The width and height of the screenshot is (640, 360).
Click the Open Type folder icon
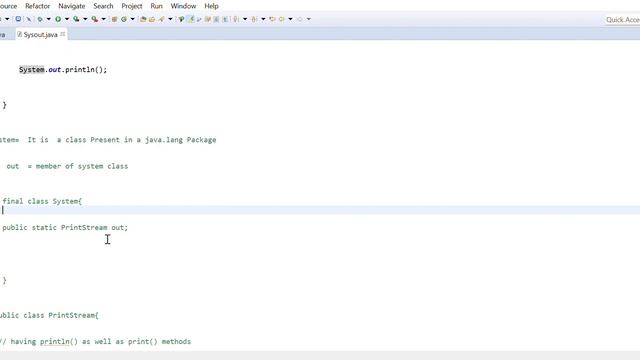pos(143,19)
